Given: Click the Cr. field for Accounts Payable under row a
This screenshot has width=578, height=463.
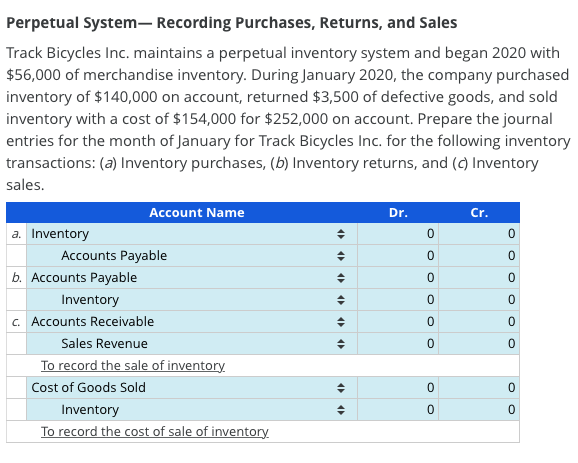Looking at the screenshot, I should pos(479,255).
